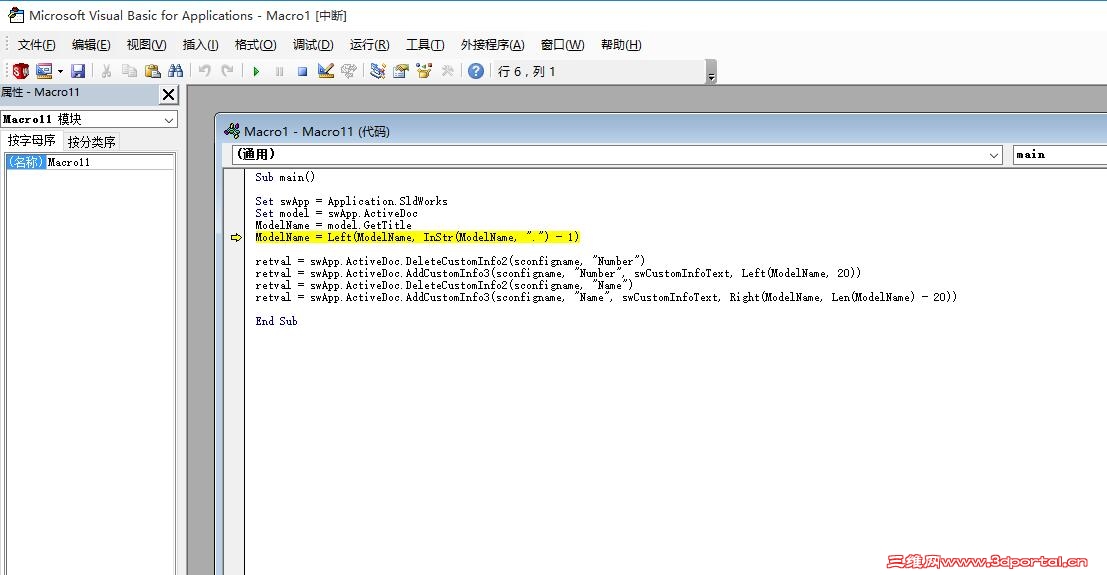This screenshot has height=575, width=1107.
Task: Click the Set swApp = Application.SldWorks line
Action: pos(352,201)
